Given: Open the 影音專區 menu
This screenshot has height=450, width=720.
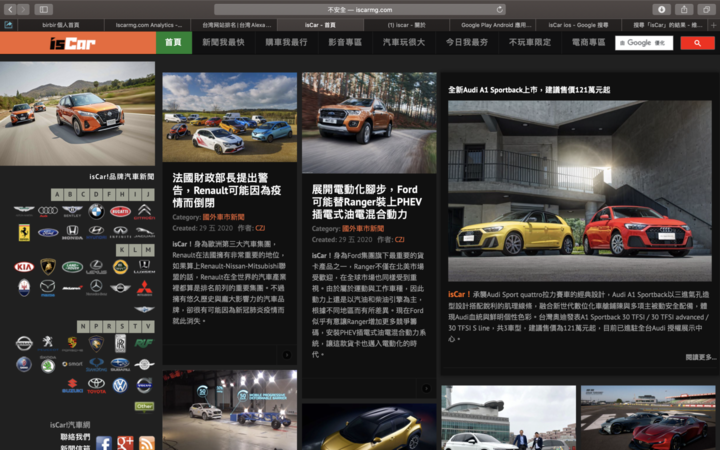Looking at the screenshot, I should coord(345,42).
